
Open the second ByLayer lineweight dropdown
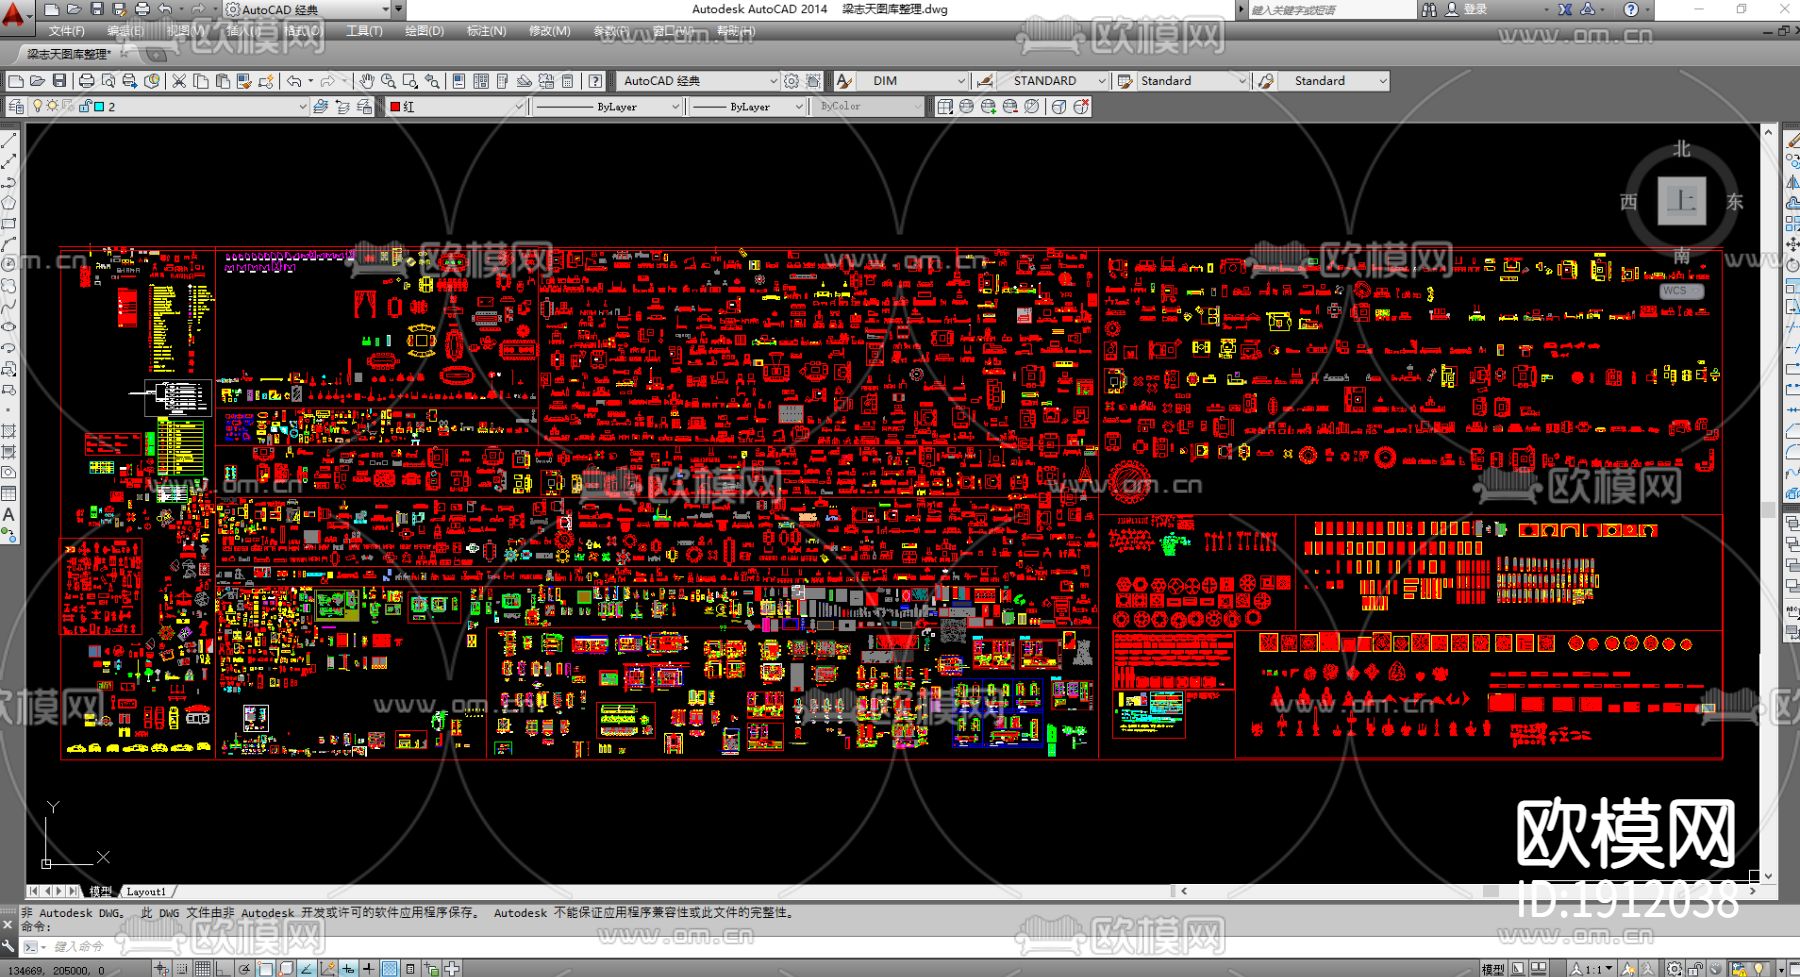click(799, 106)
